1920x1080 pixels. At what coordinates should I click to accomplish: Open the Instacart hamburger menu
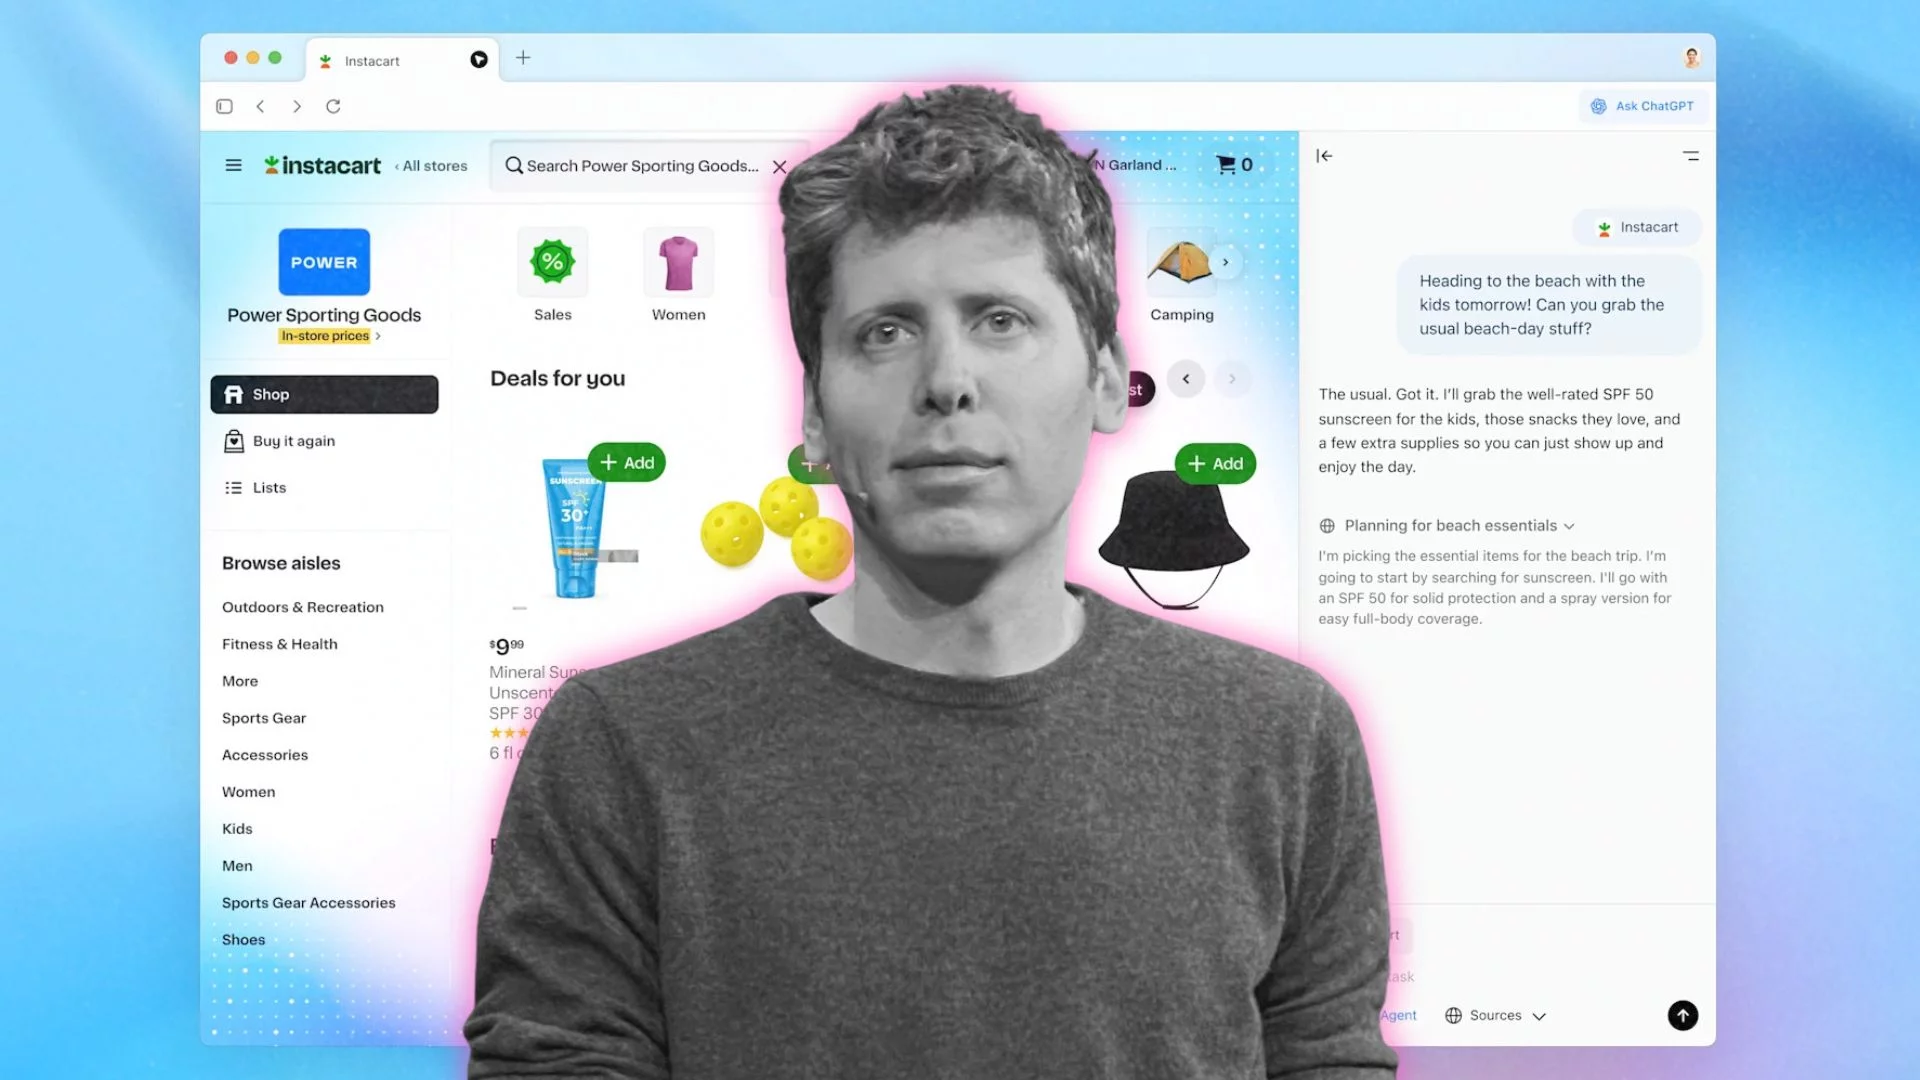[233, 165]
